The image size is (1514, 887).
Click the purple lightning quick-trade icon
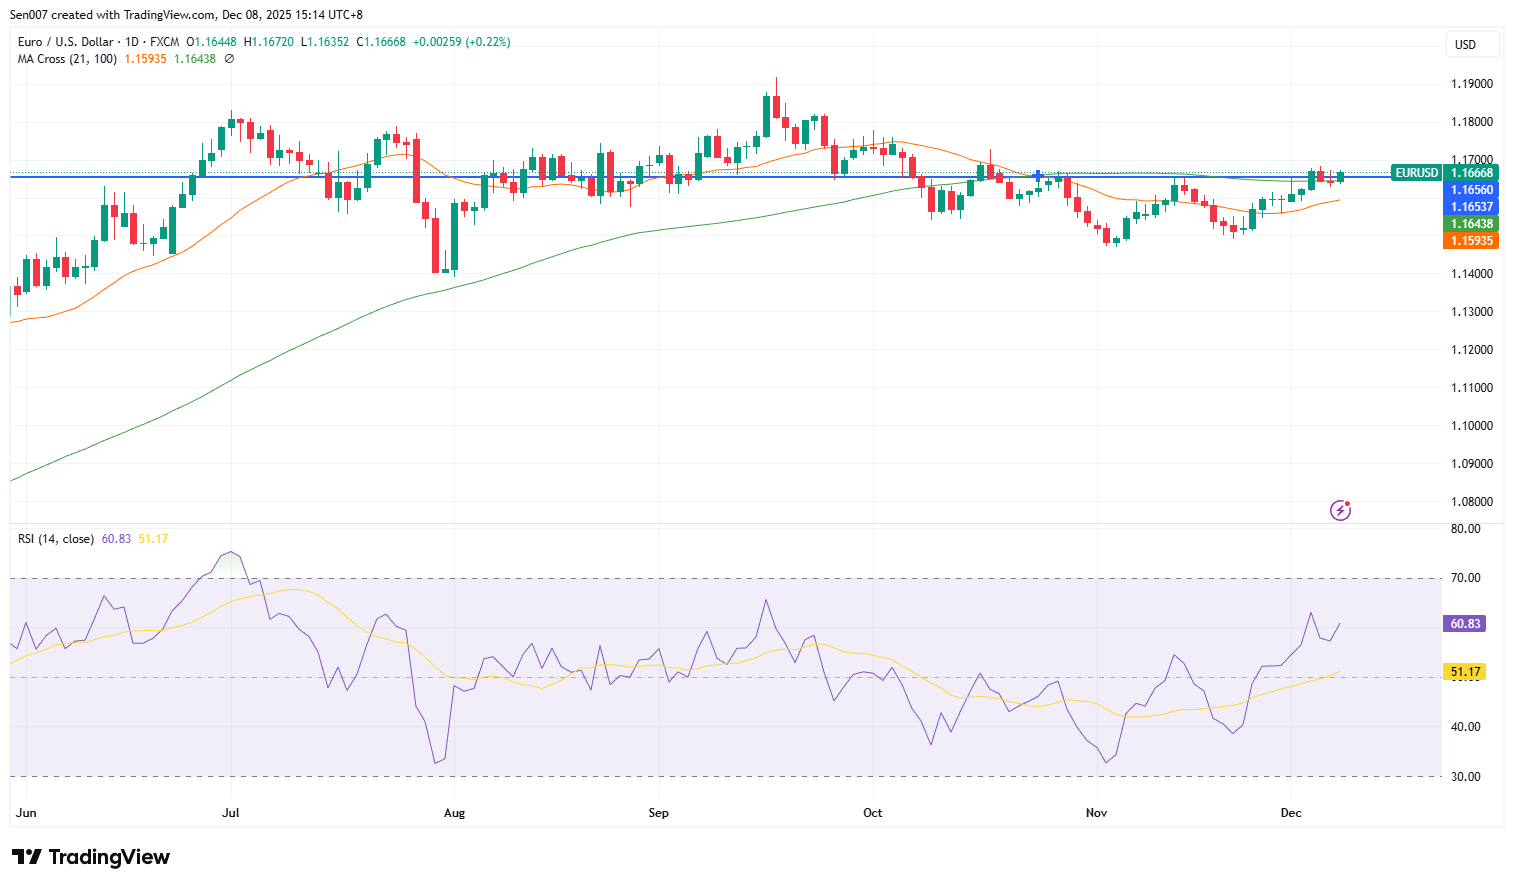click(x=1338, y=510)
